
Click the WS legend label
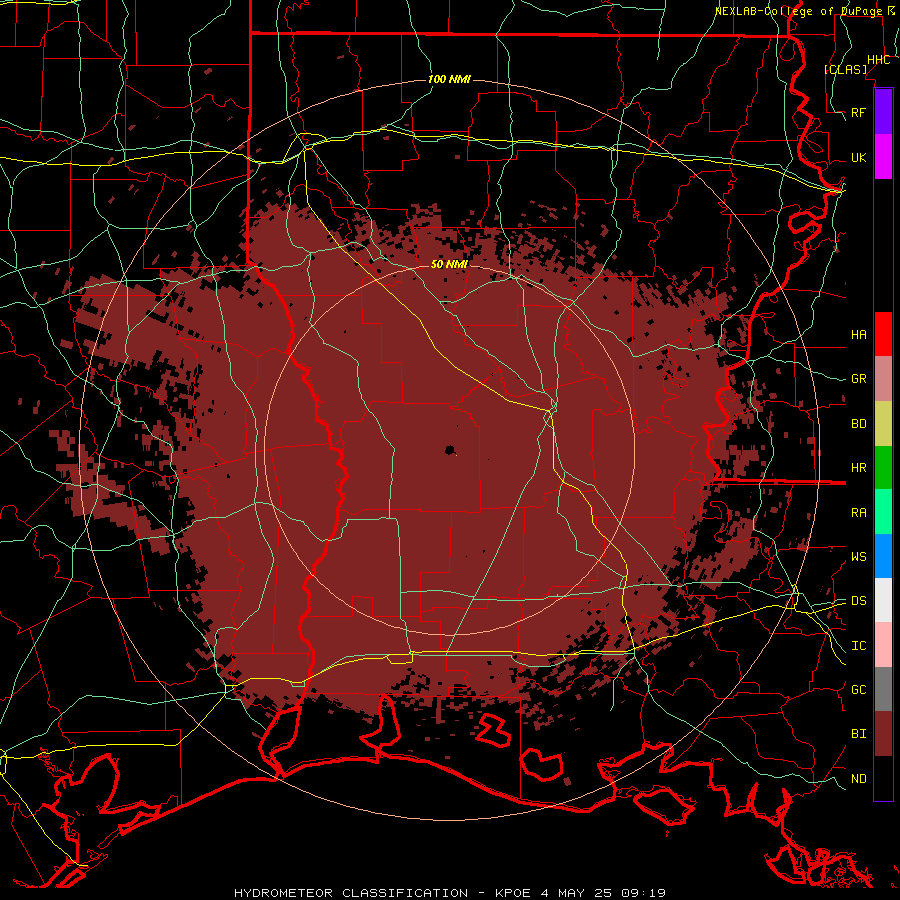point(859,556)
